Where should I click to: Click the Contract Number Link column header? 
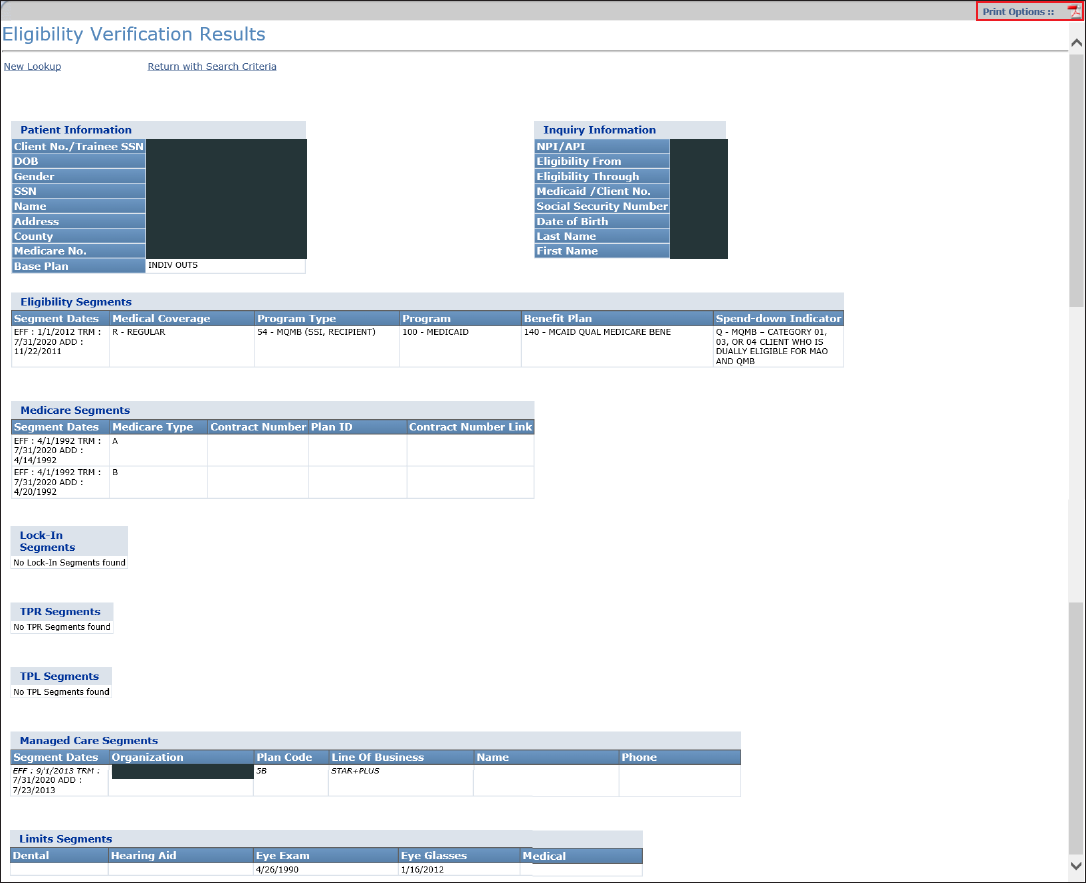point(470,427)
